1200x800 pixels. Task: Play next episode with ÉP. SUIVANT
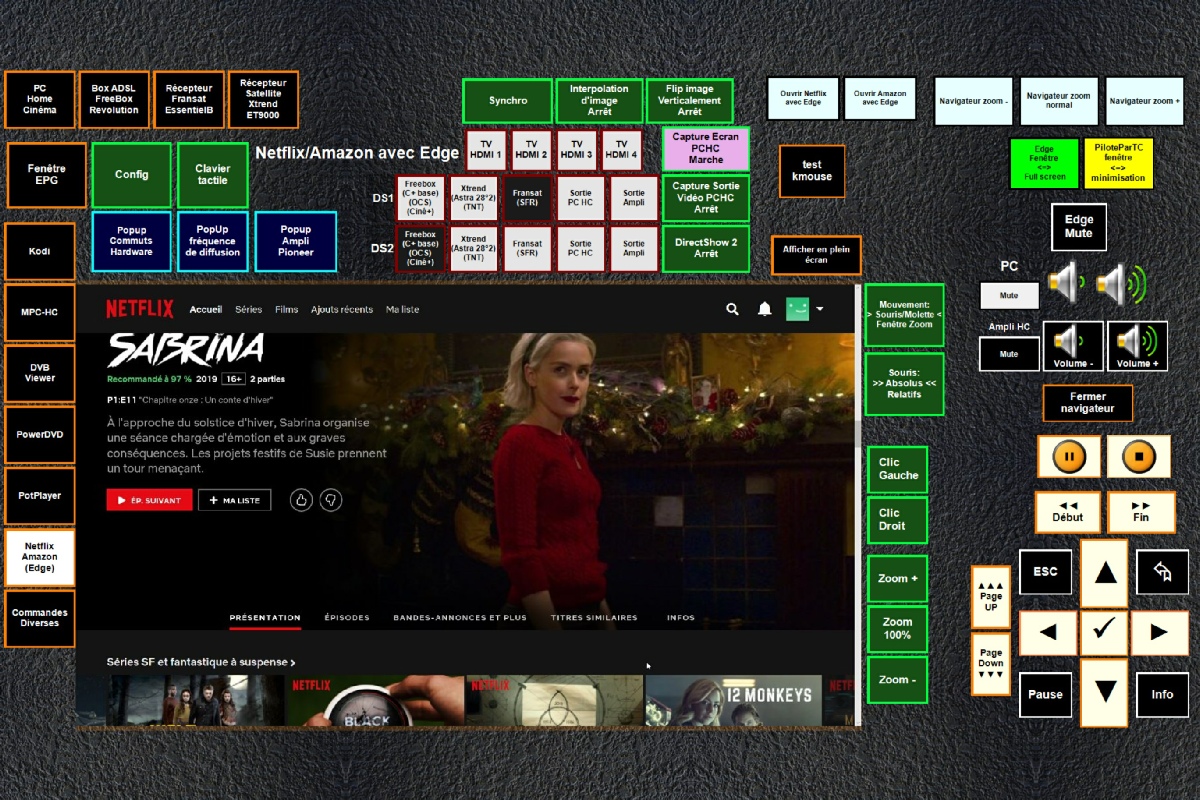[x=149, y=500]
